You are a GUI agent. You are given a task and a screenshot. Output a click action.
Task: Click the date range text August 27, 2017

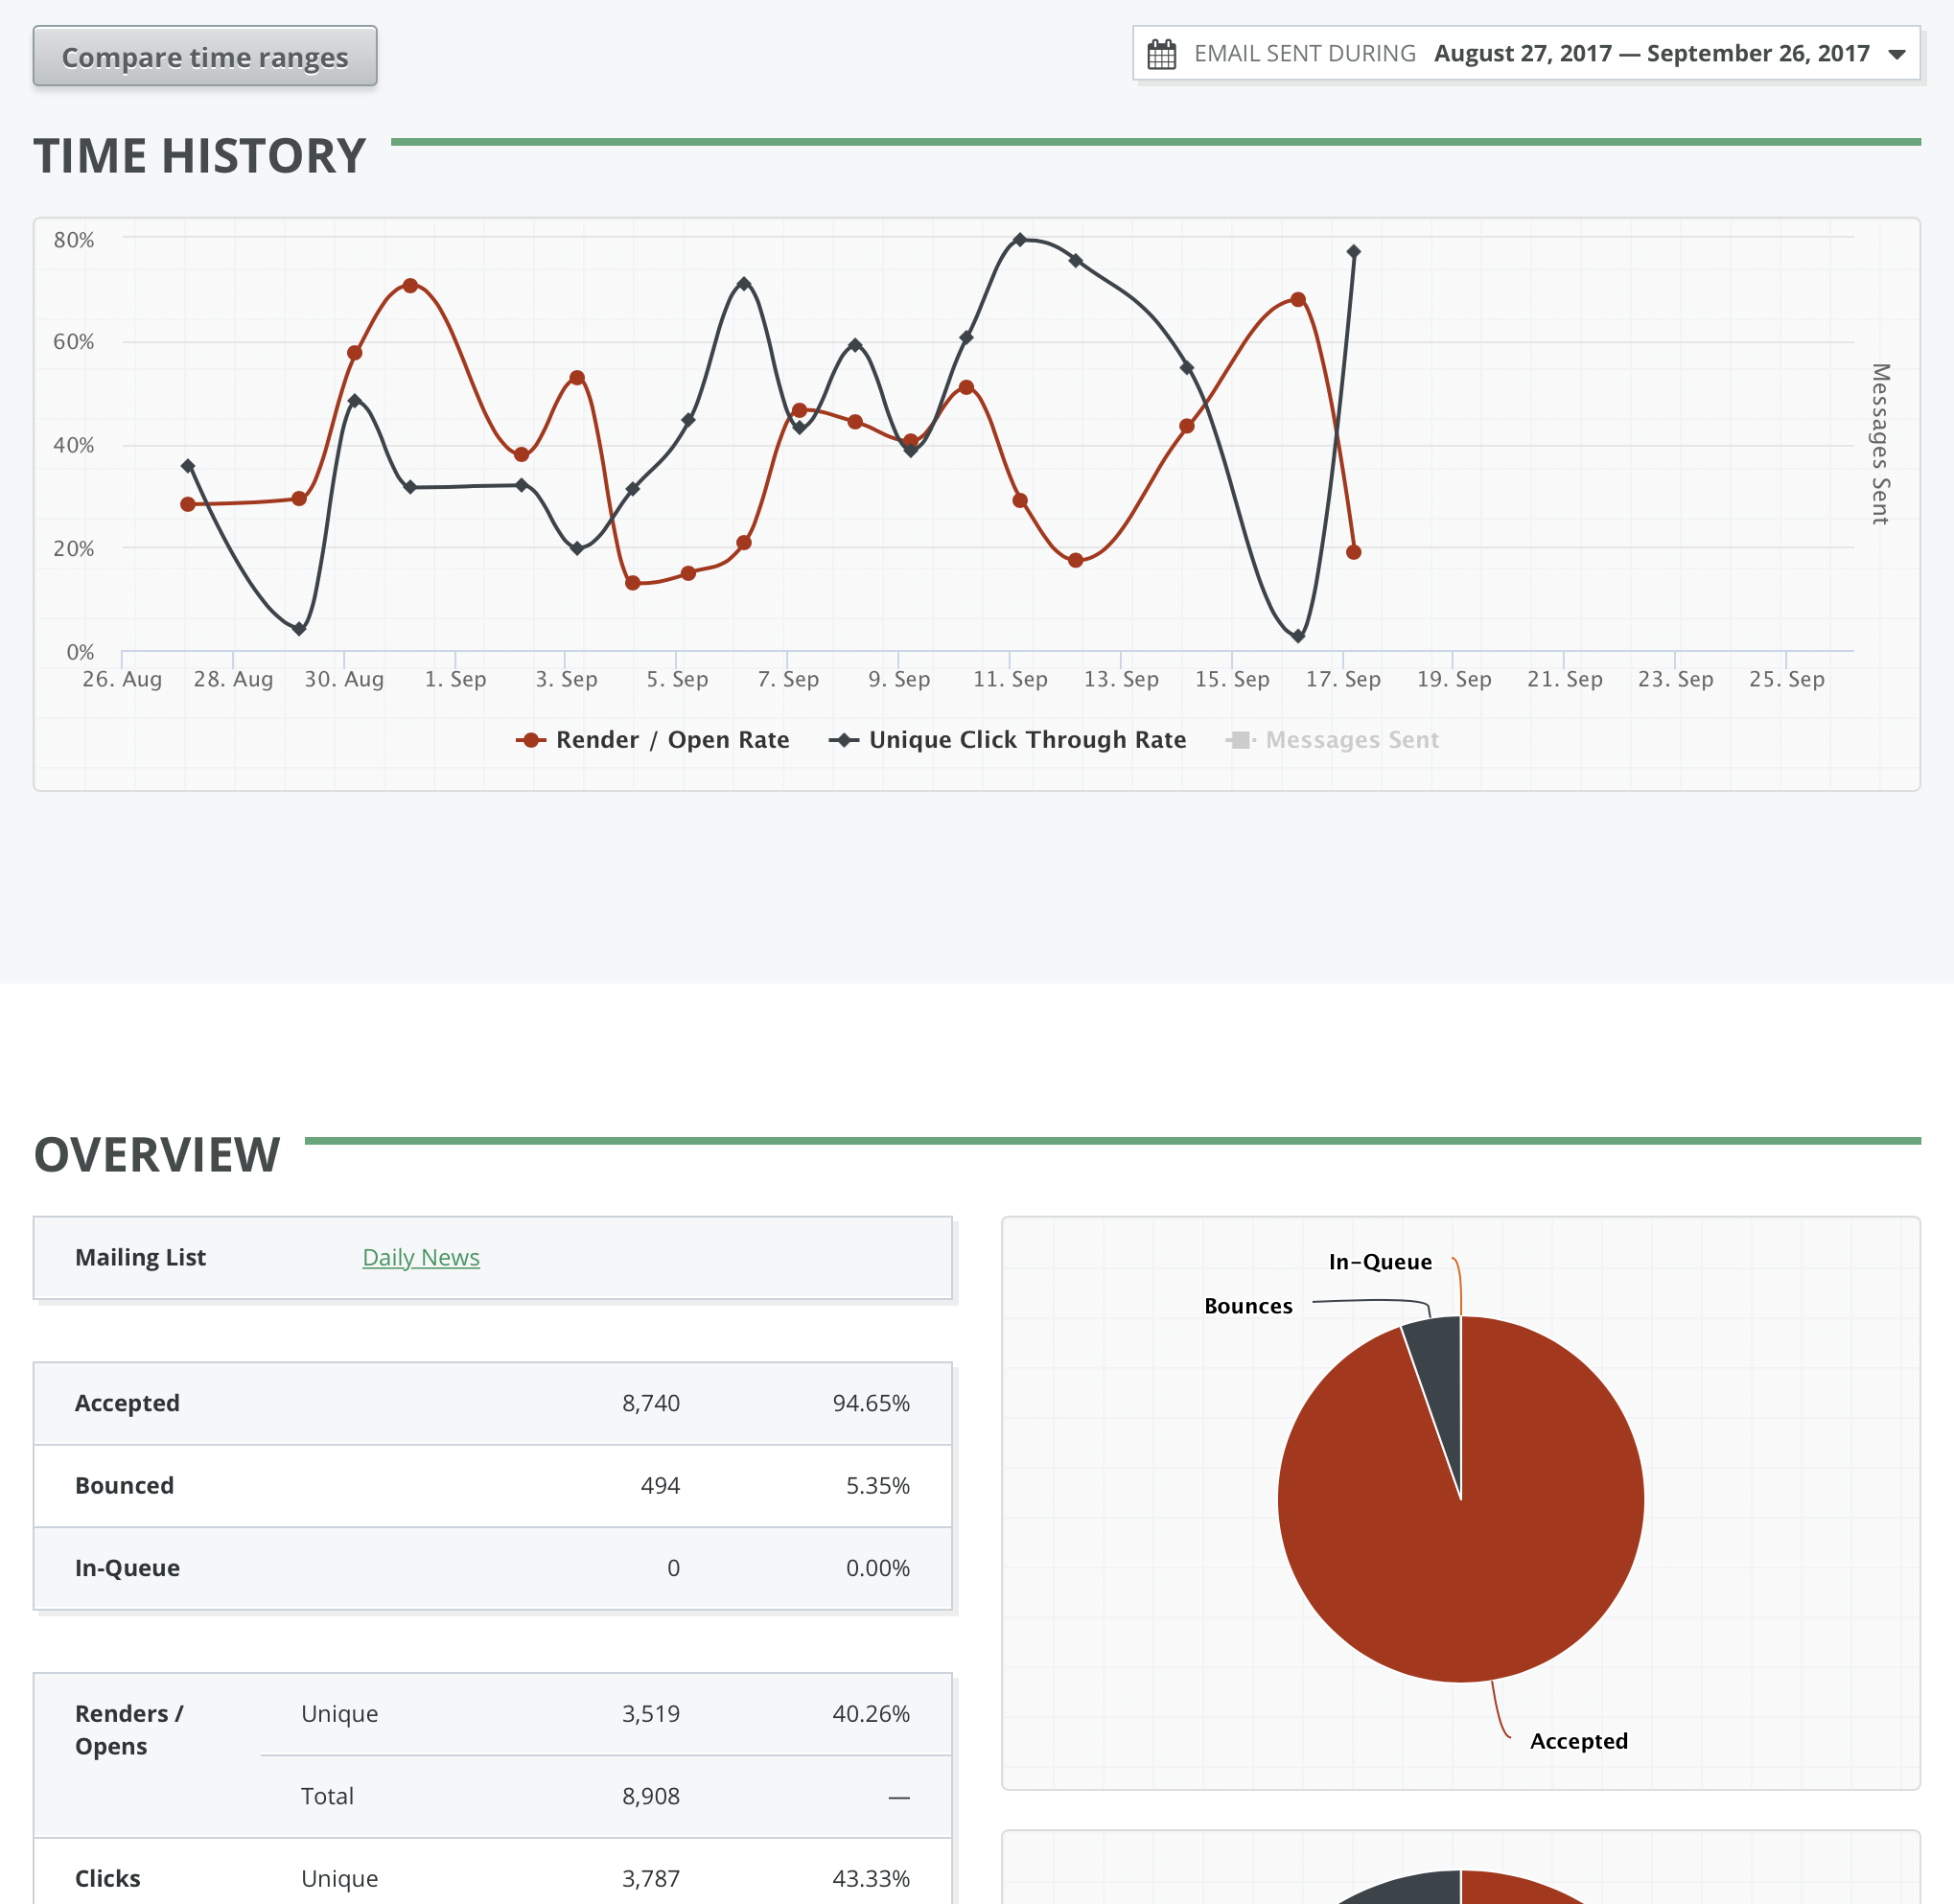coord(1522,54)
